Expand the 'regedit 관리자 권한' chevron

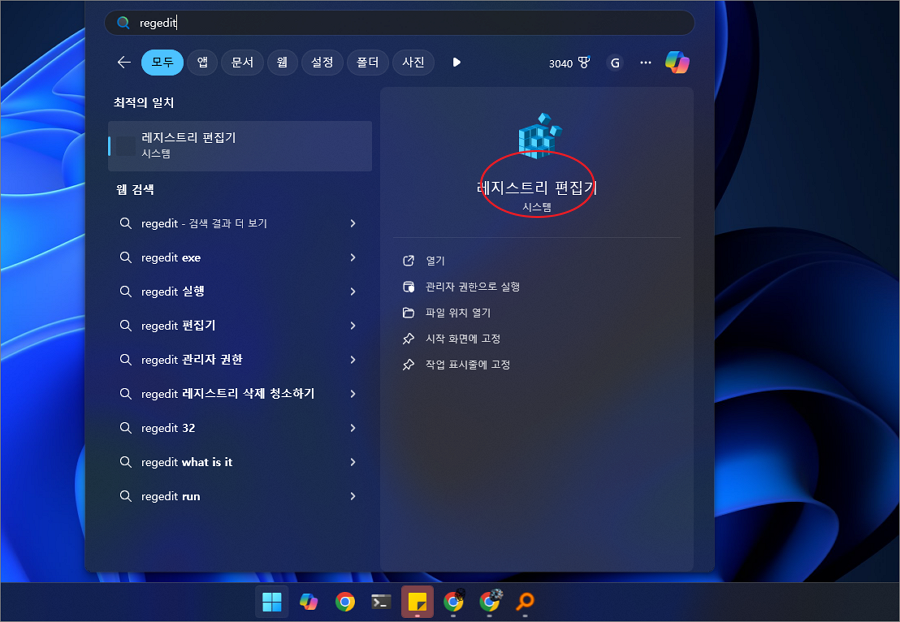pyautogui.click(x=353, y=360)
